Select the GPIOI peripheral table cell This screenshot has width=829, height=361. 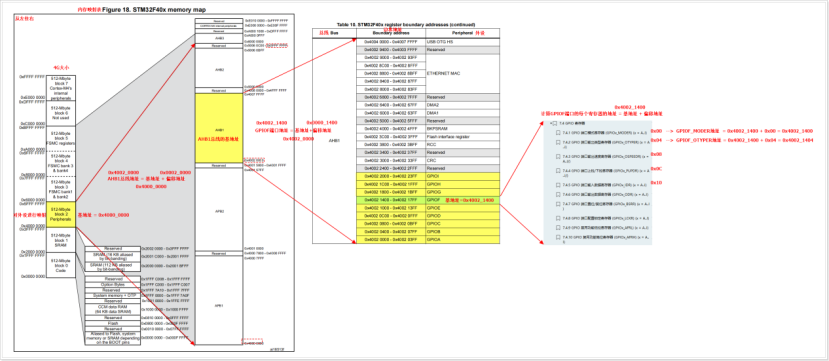coord(462,177)
